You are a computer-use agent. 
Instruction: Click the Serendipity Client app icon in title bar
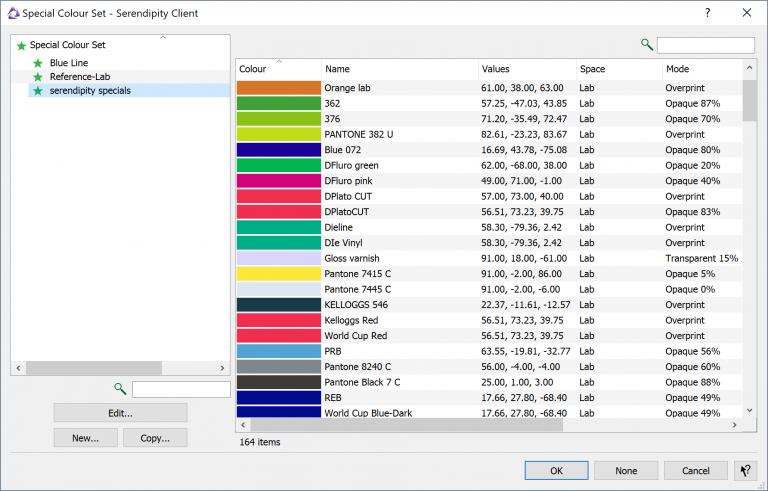13,13
